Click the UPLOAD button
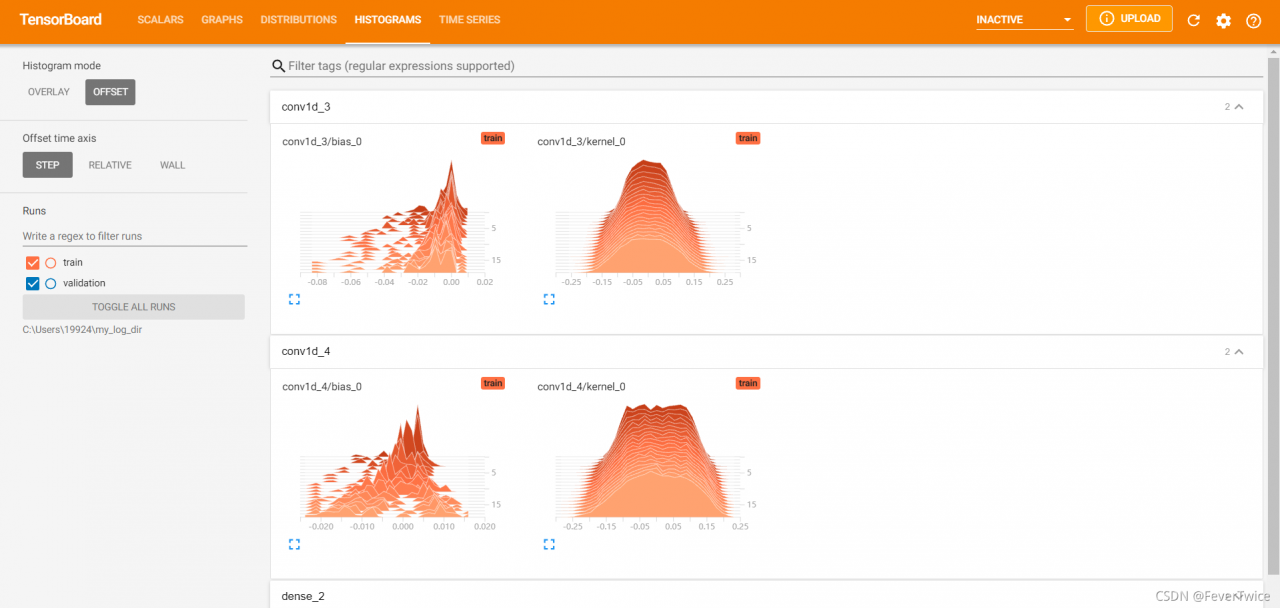Viewport: 1280px width, 608px height. pyautogui.click(x=1129, y=19)
